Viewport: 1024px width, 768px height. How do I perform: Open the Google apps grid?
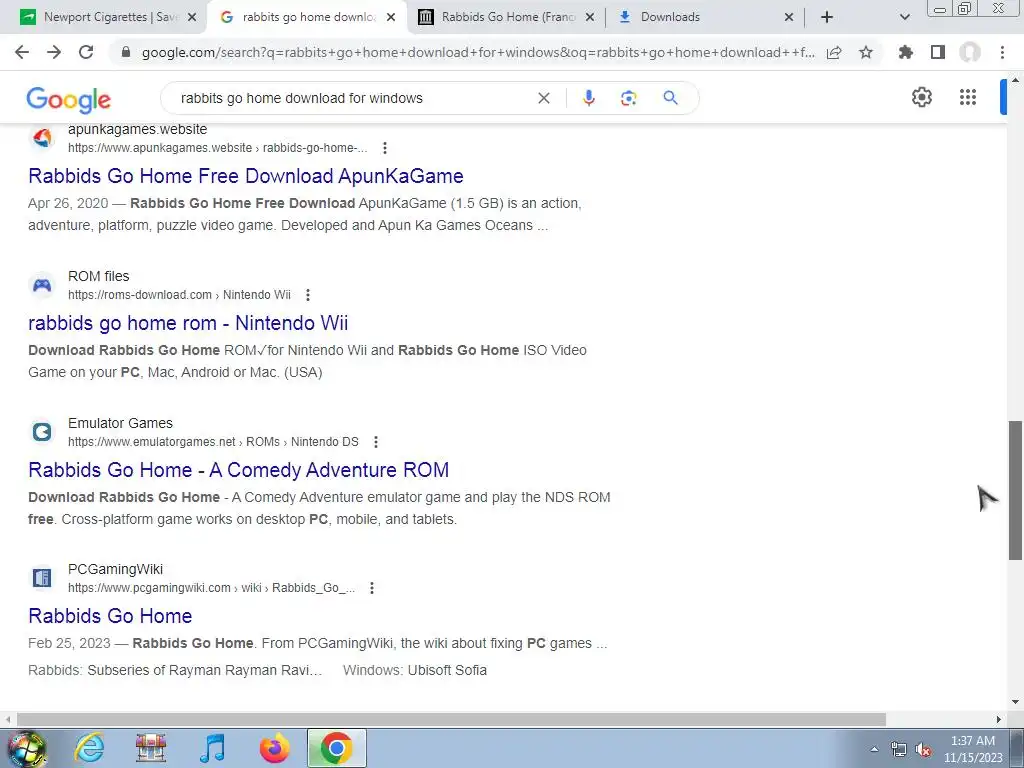pos(968,97)
